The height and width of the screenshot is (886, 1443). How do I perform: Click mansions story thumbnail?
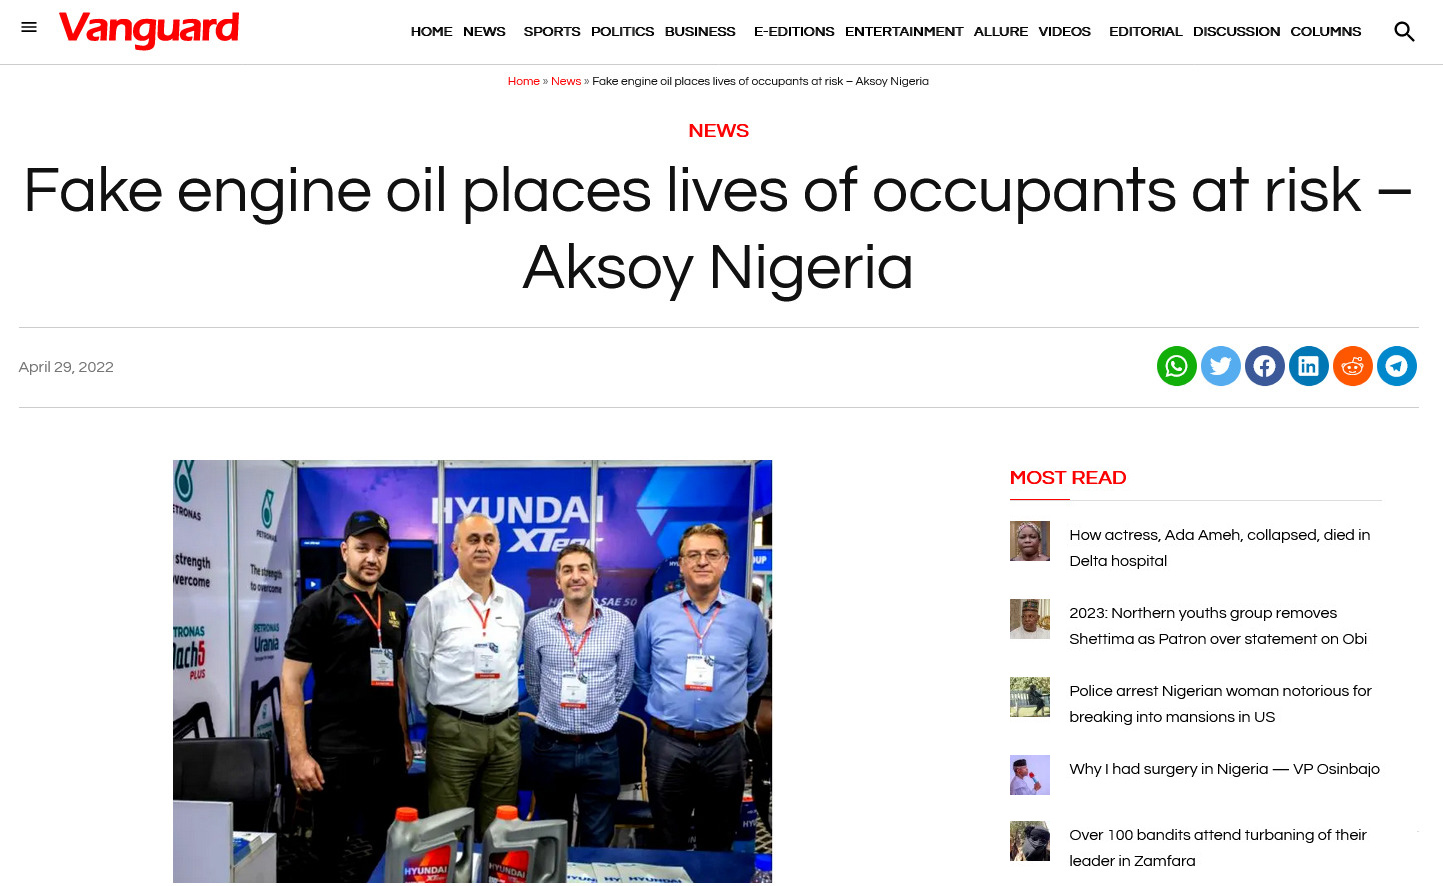(x=1030, y=697)
